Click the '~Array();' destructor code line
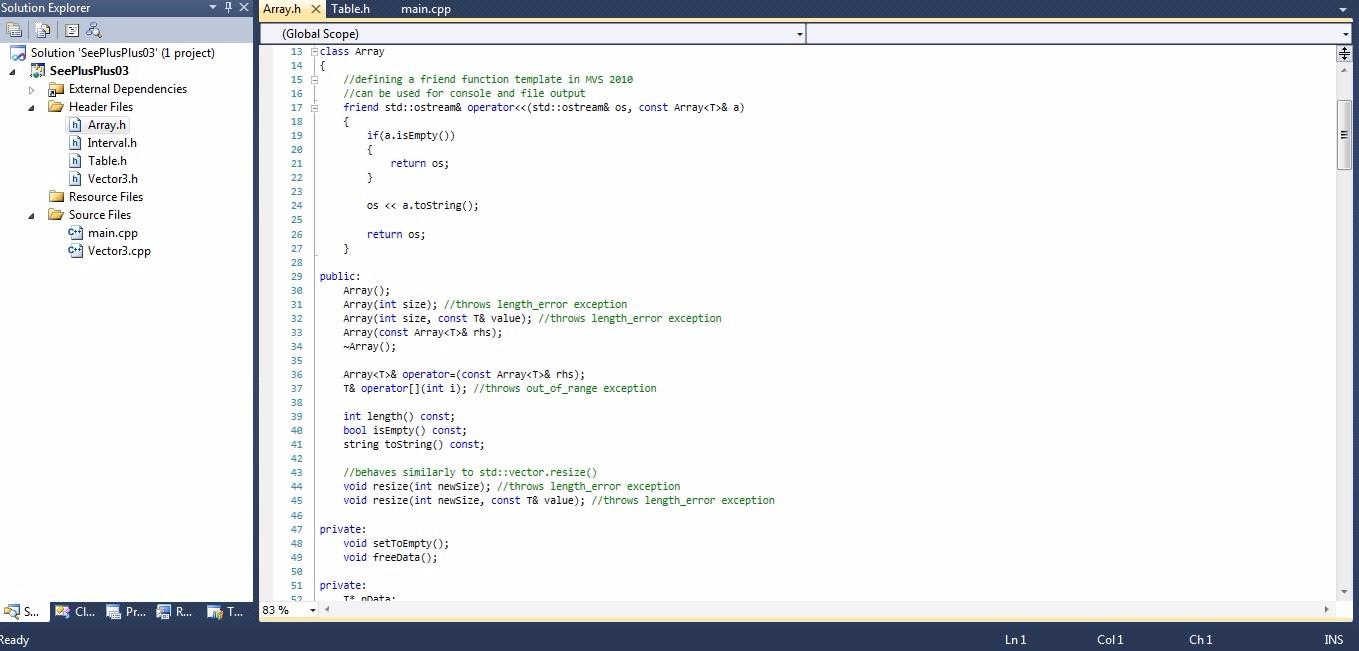The image size is (1359, 651). (x=370, y=346)
